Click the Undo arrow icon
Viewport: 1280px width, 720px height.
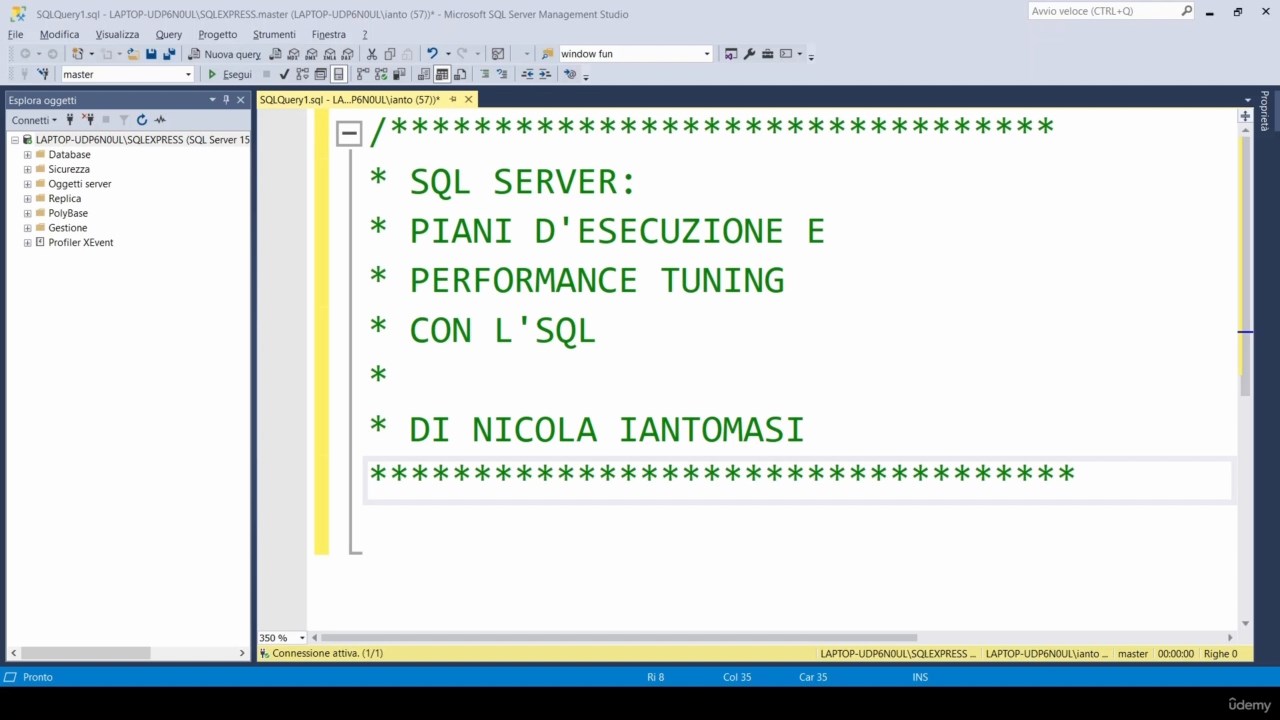(432, 54)
